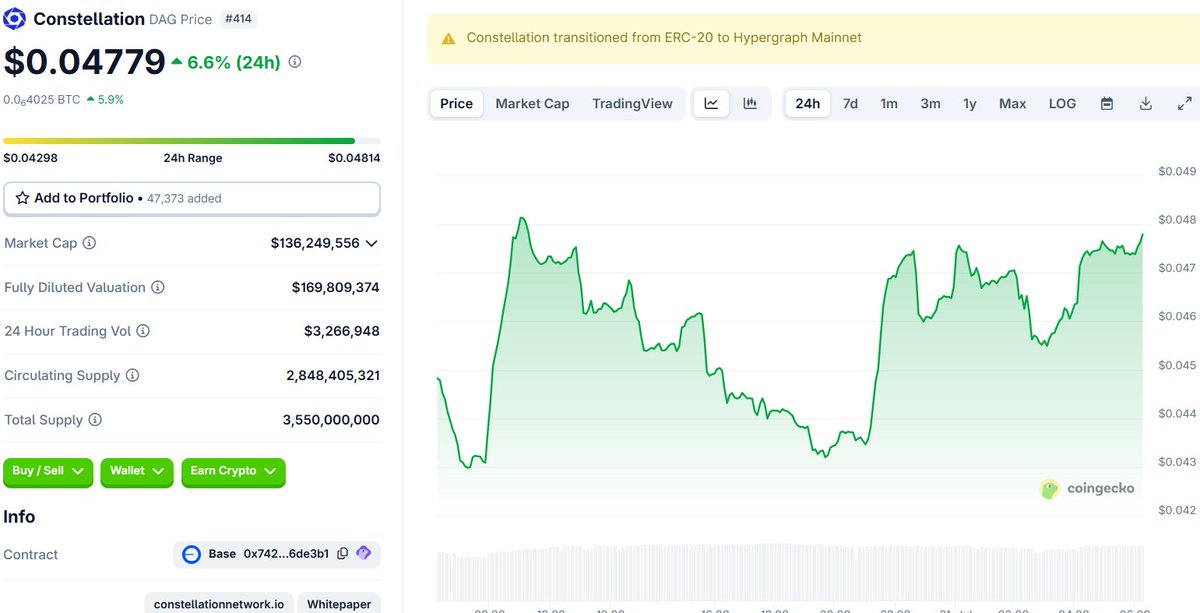
Task: Open the Whitepaper link
Action: [x=338, y=604]
